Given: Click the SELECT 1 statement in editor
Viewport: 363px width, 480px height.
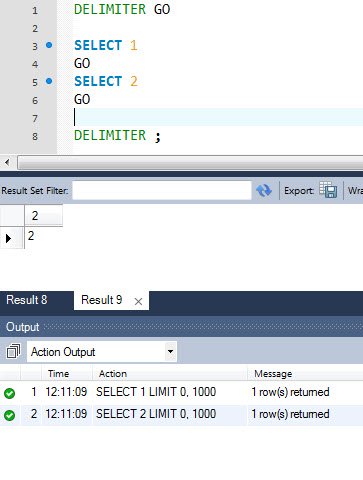Looking at the screenshot, I should (x=106, y=45).
